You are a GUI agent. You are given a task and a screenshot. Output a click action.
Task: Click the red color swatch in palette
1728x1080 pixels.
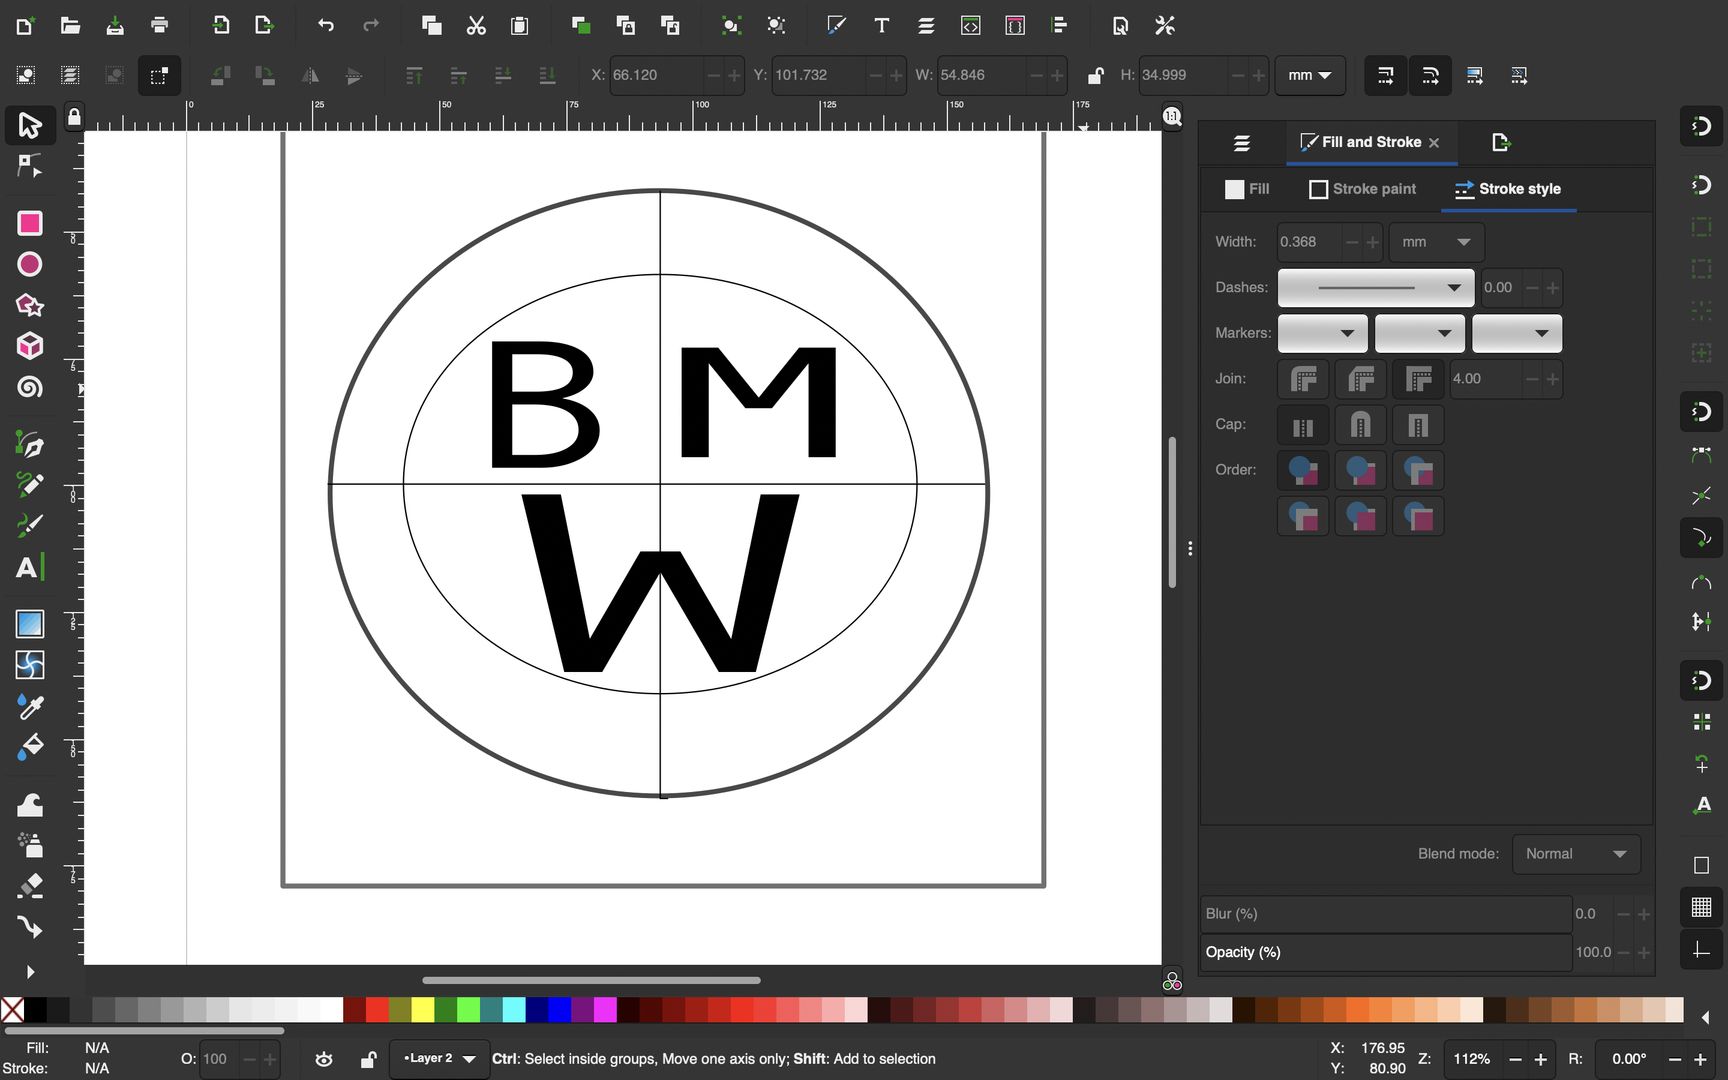tap(377, 1010)
